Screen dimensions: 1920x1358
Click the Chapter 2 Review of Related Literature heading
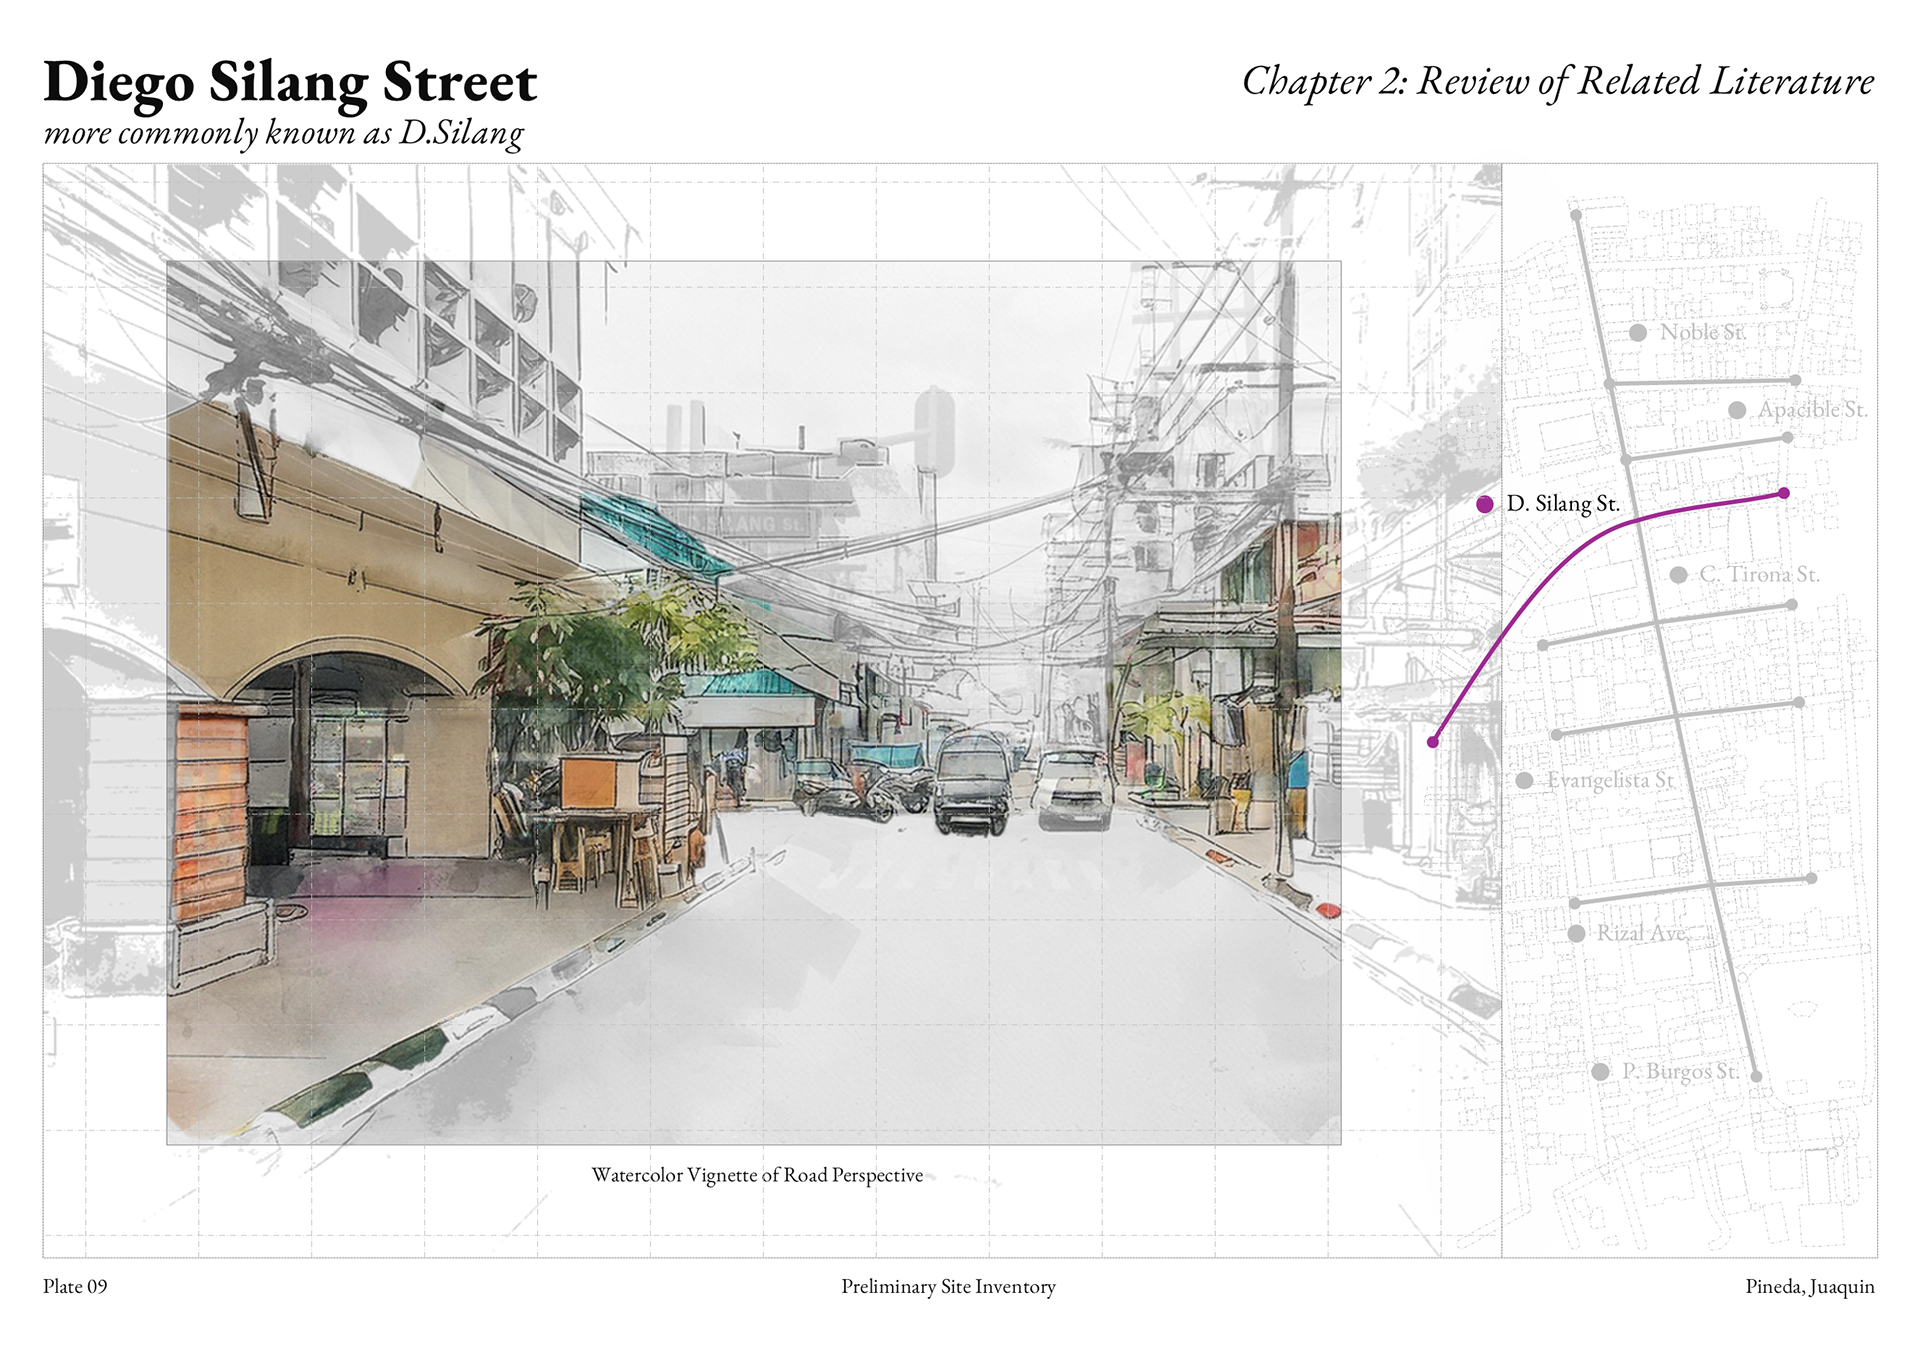pyautogui.click(x=1557, y=82)
